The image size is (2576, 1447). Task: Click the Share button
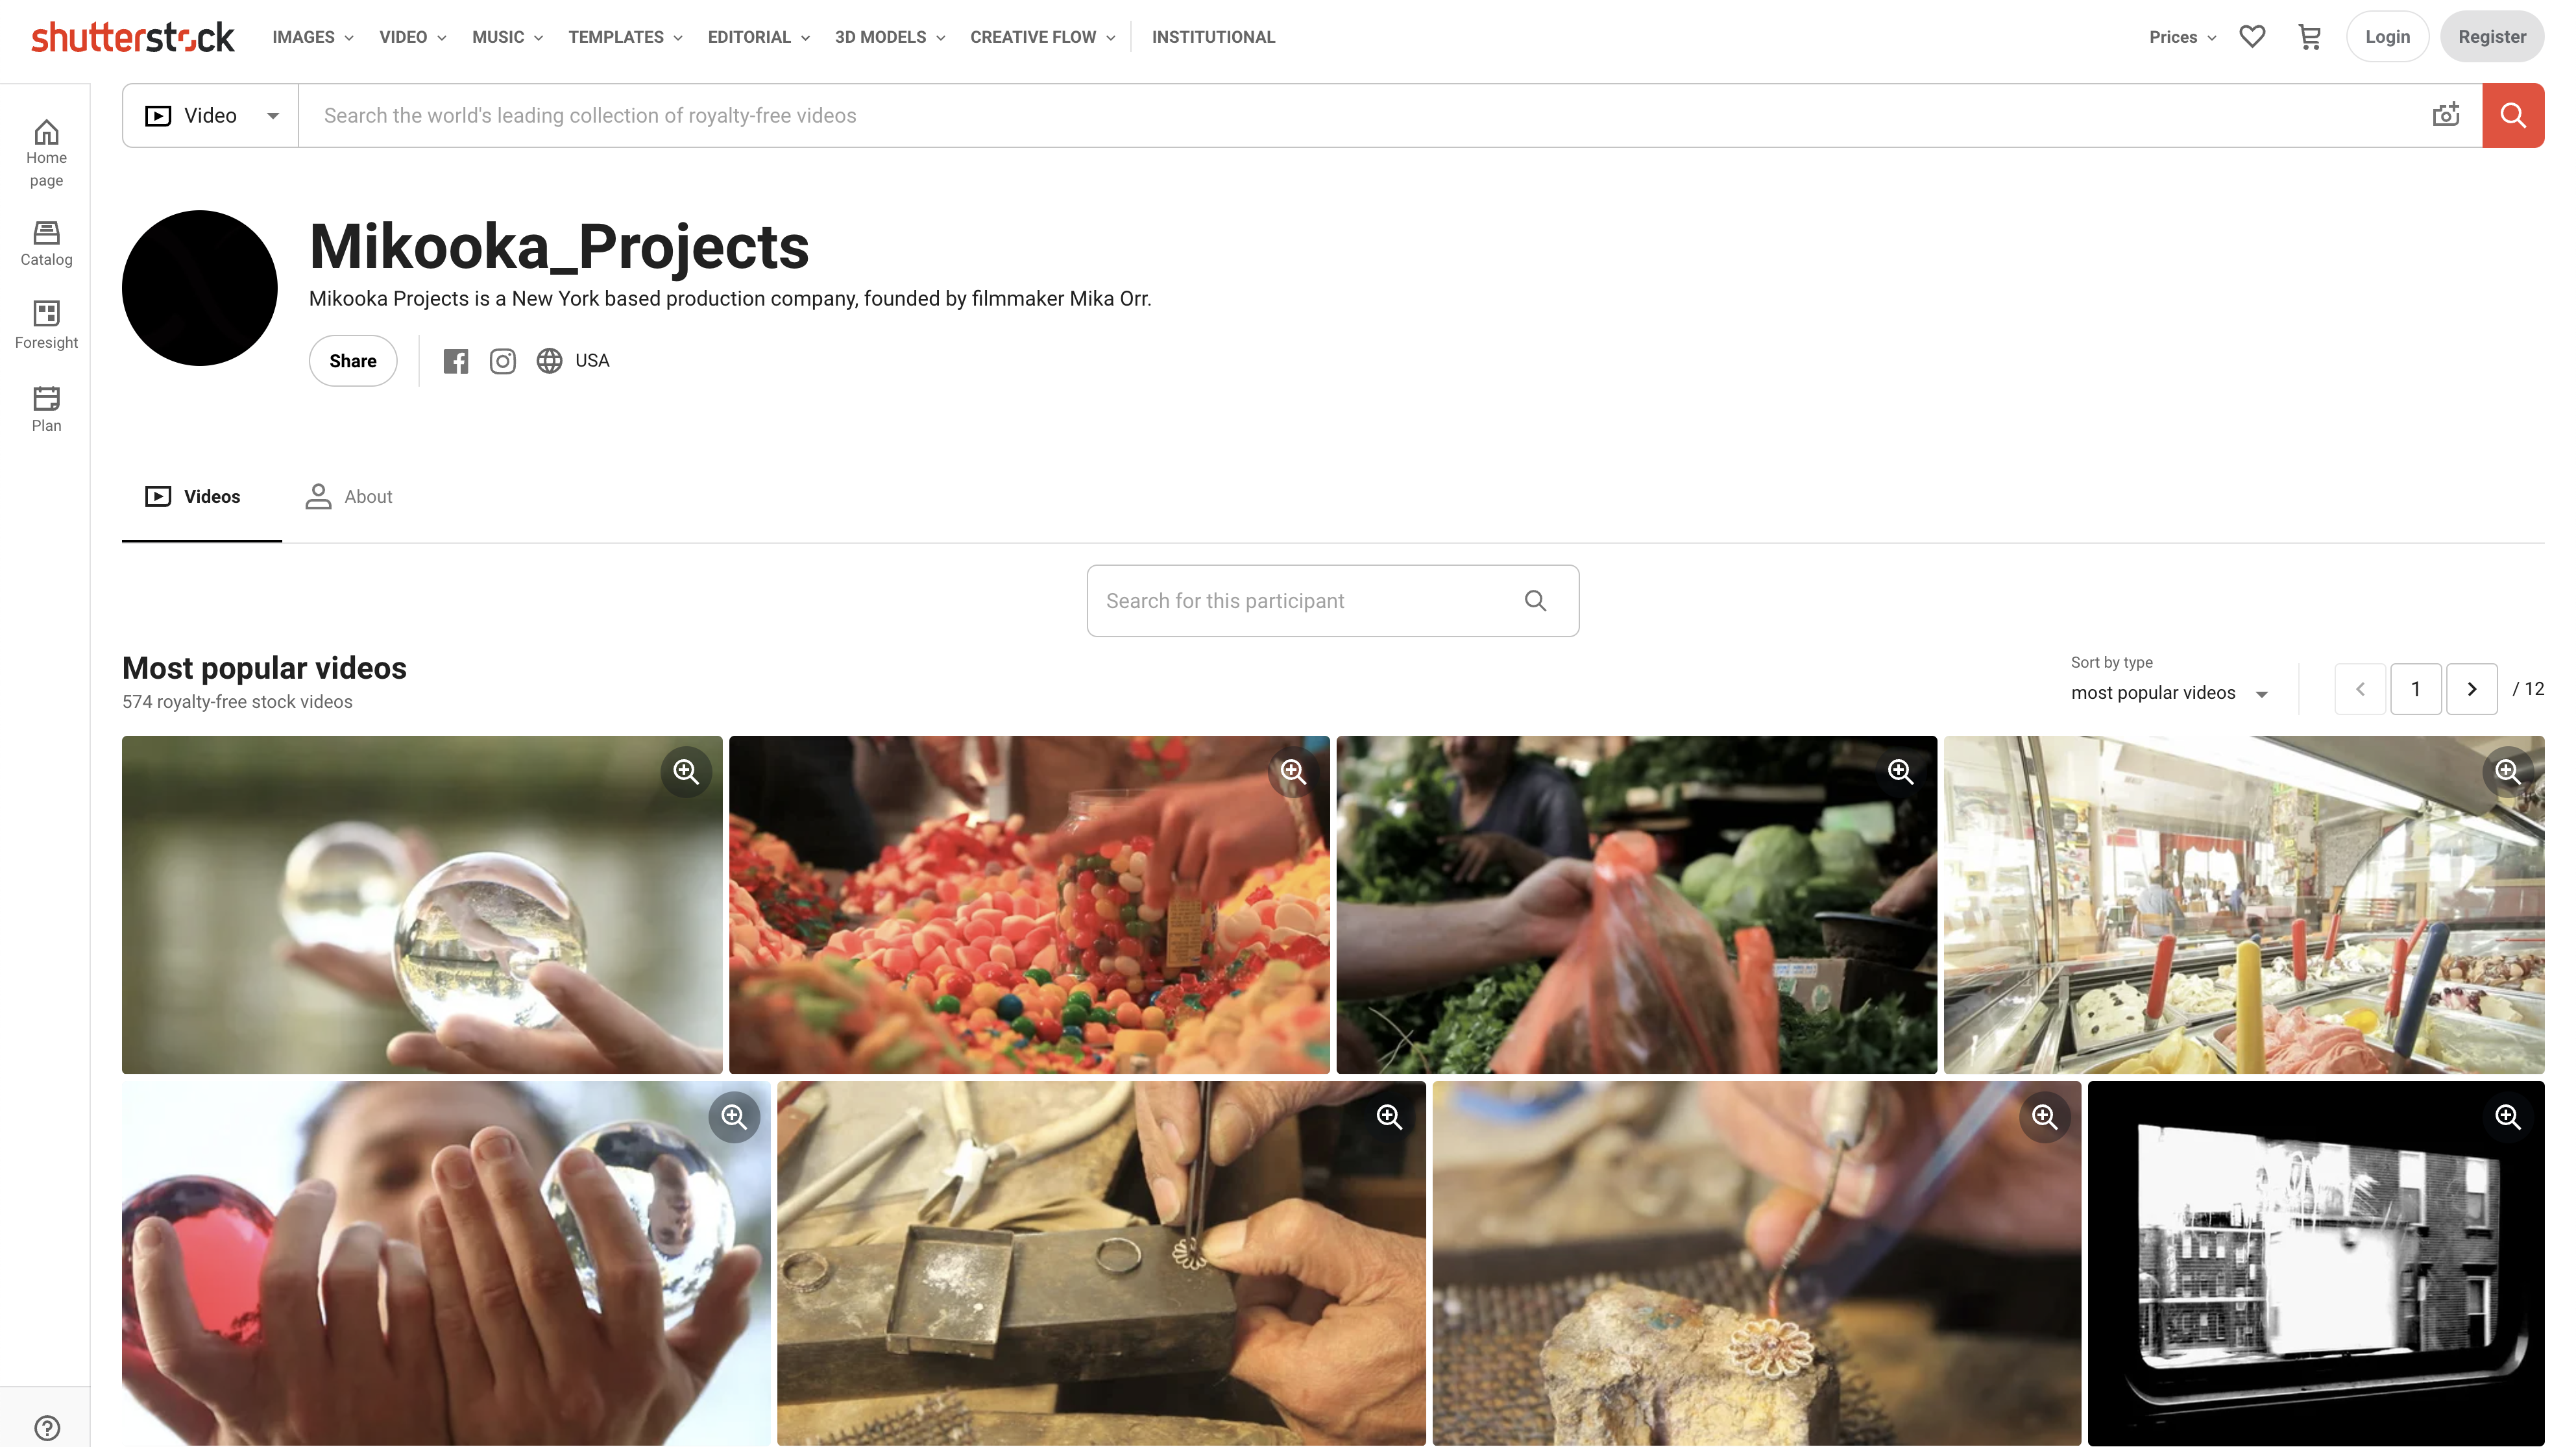[x=353, y=361]
